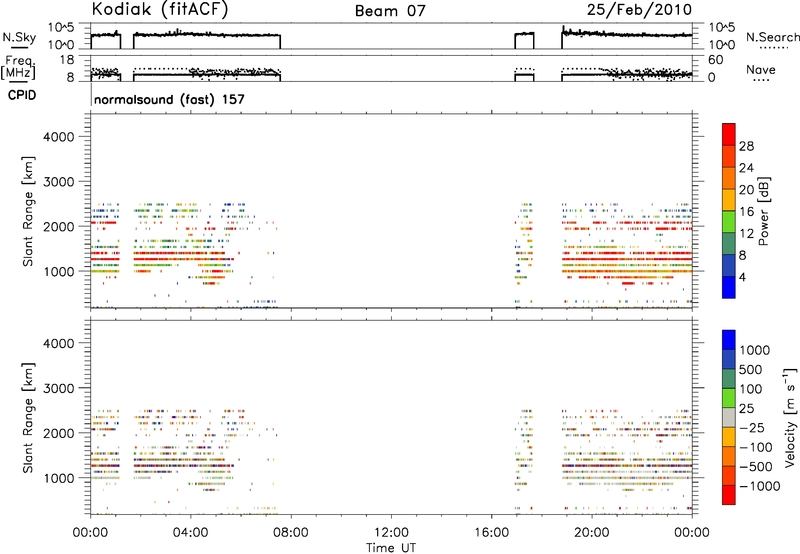The height and width of the screenshot is (554, 800).
Task: Select the 'N.Sky' axis label
Action: click(x=19, y=37)
